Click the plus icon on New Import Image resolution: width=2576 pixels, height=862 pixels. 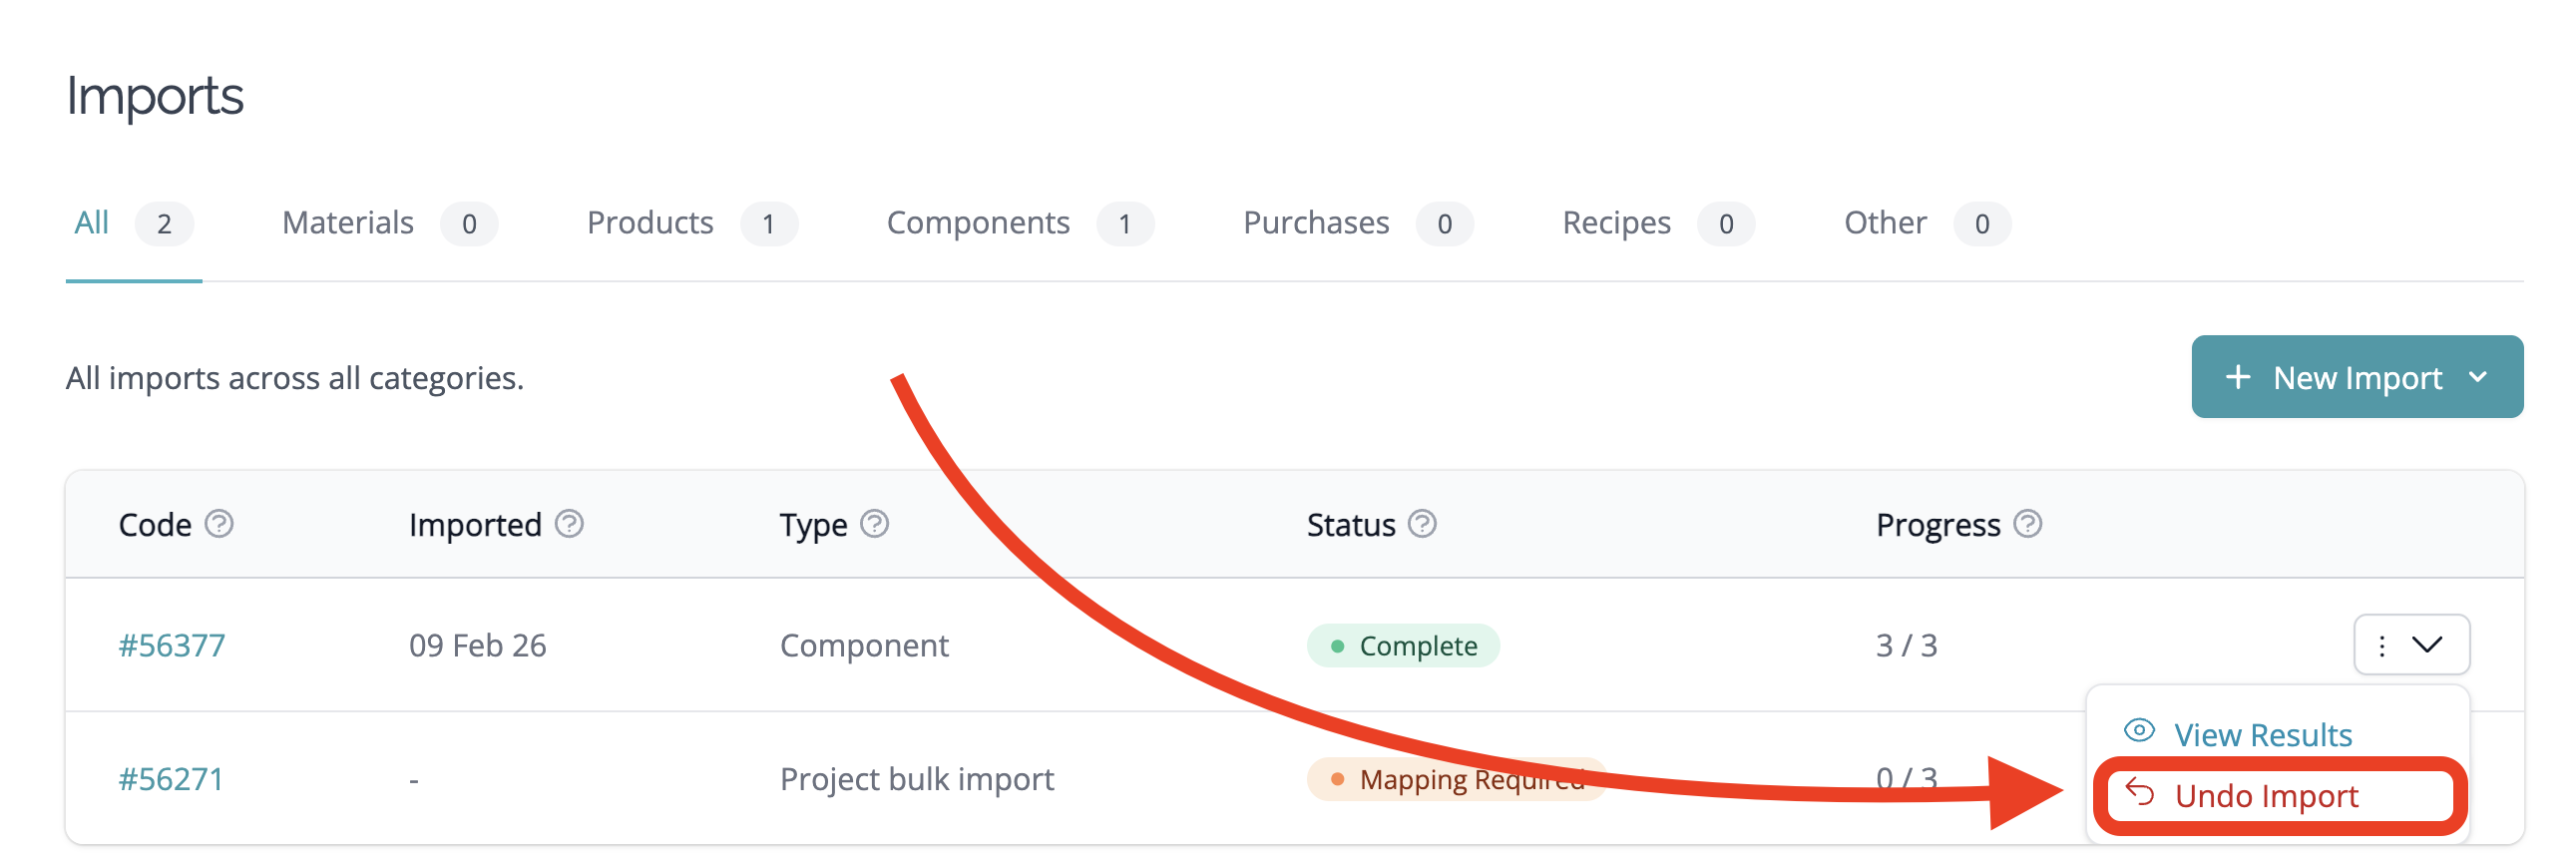point(2238,377)
